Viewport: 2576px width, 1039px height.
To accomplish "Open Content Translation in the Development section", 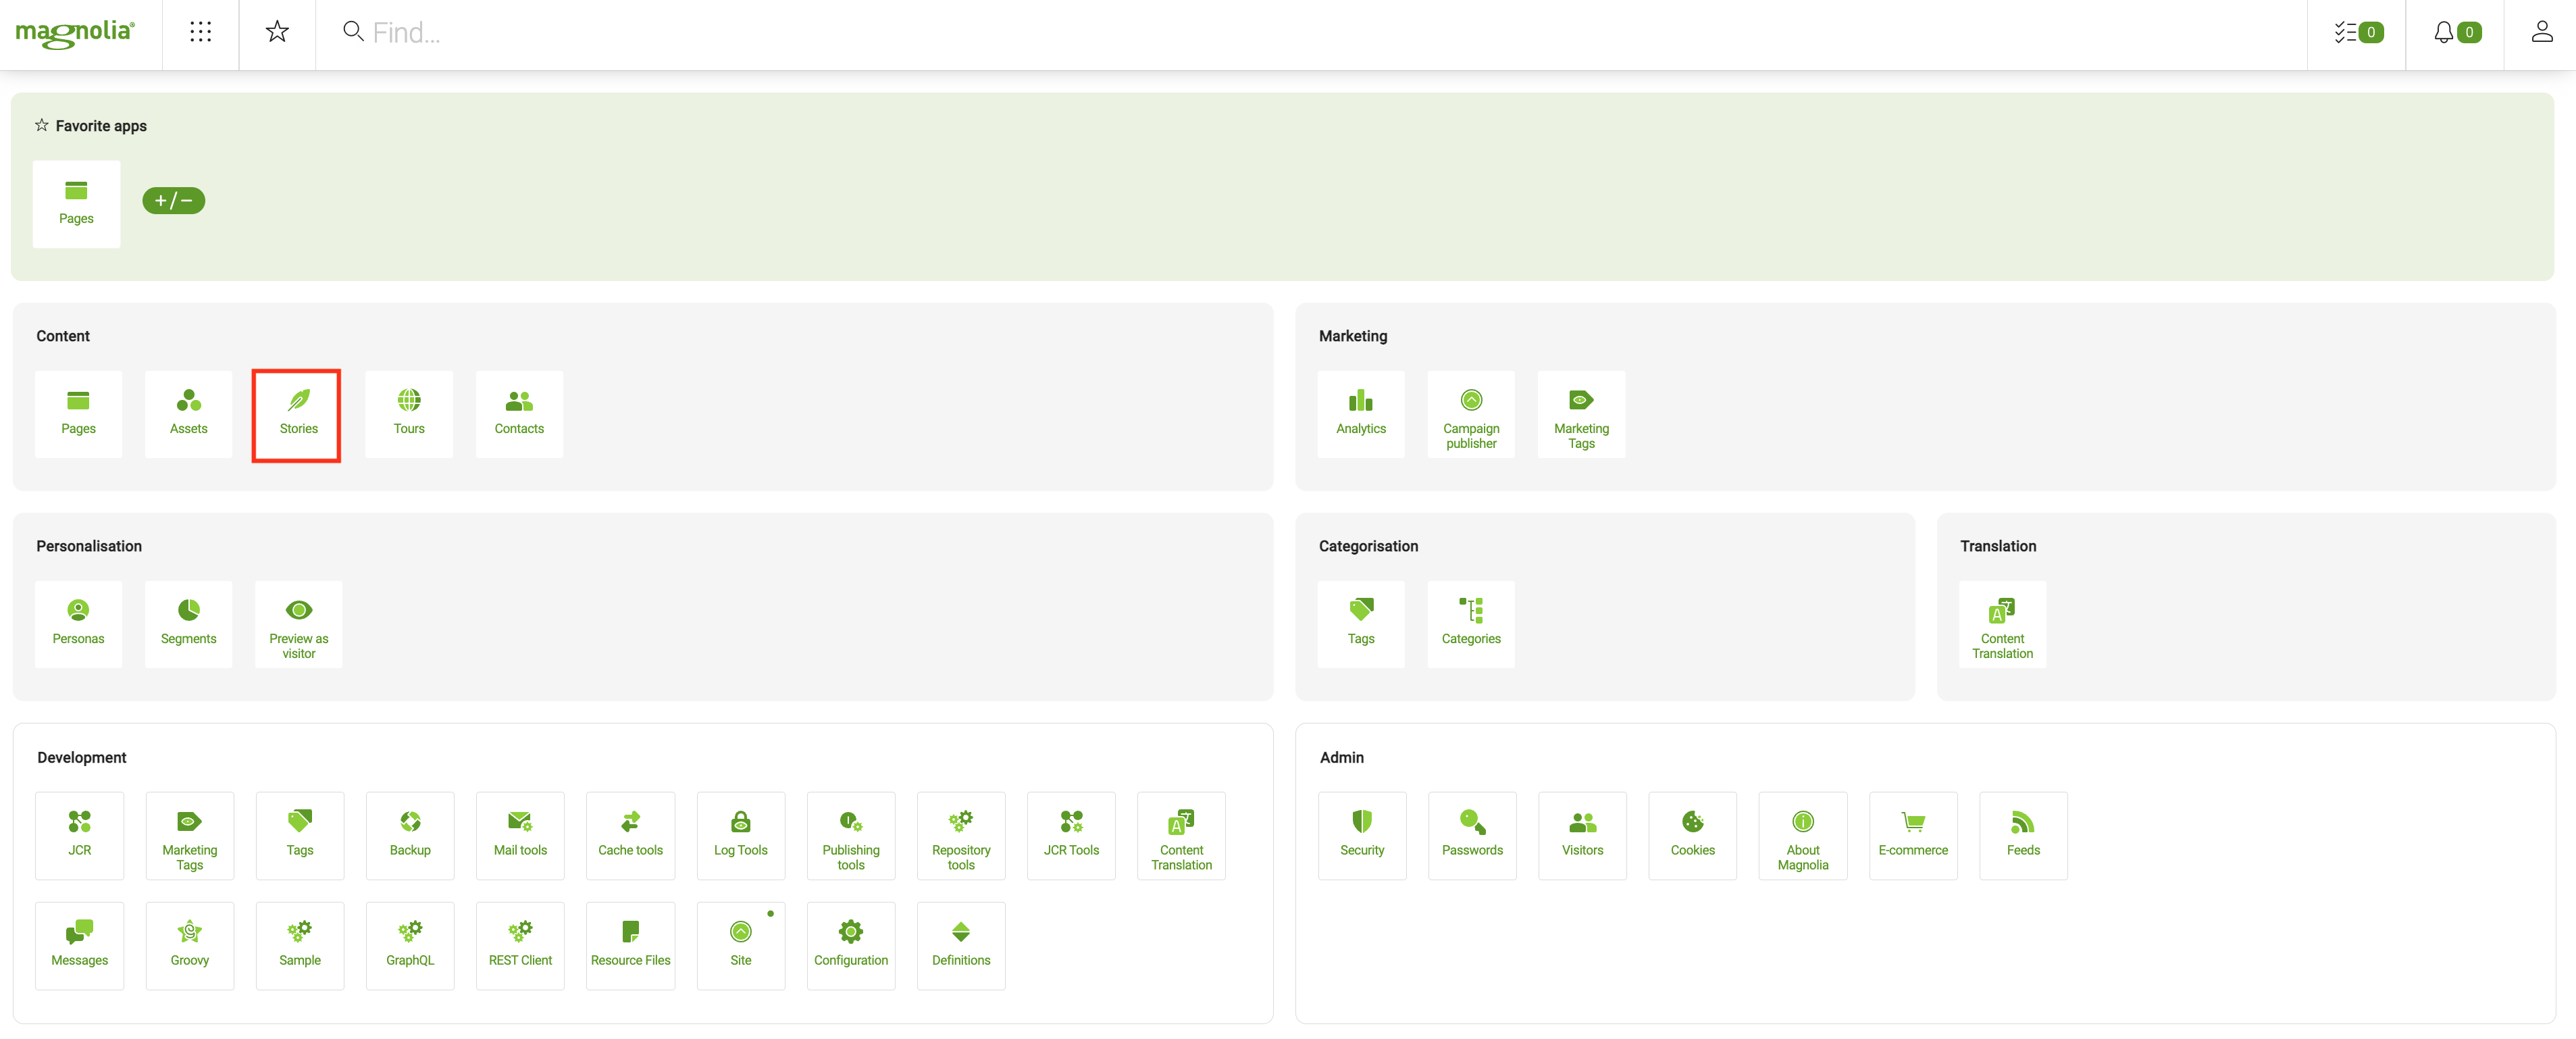I will pos(1181,836).
